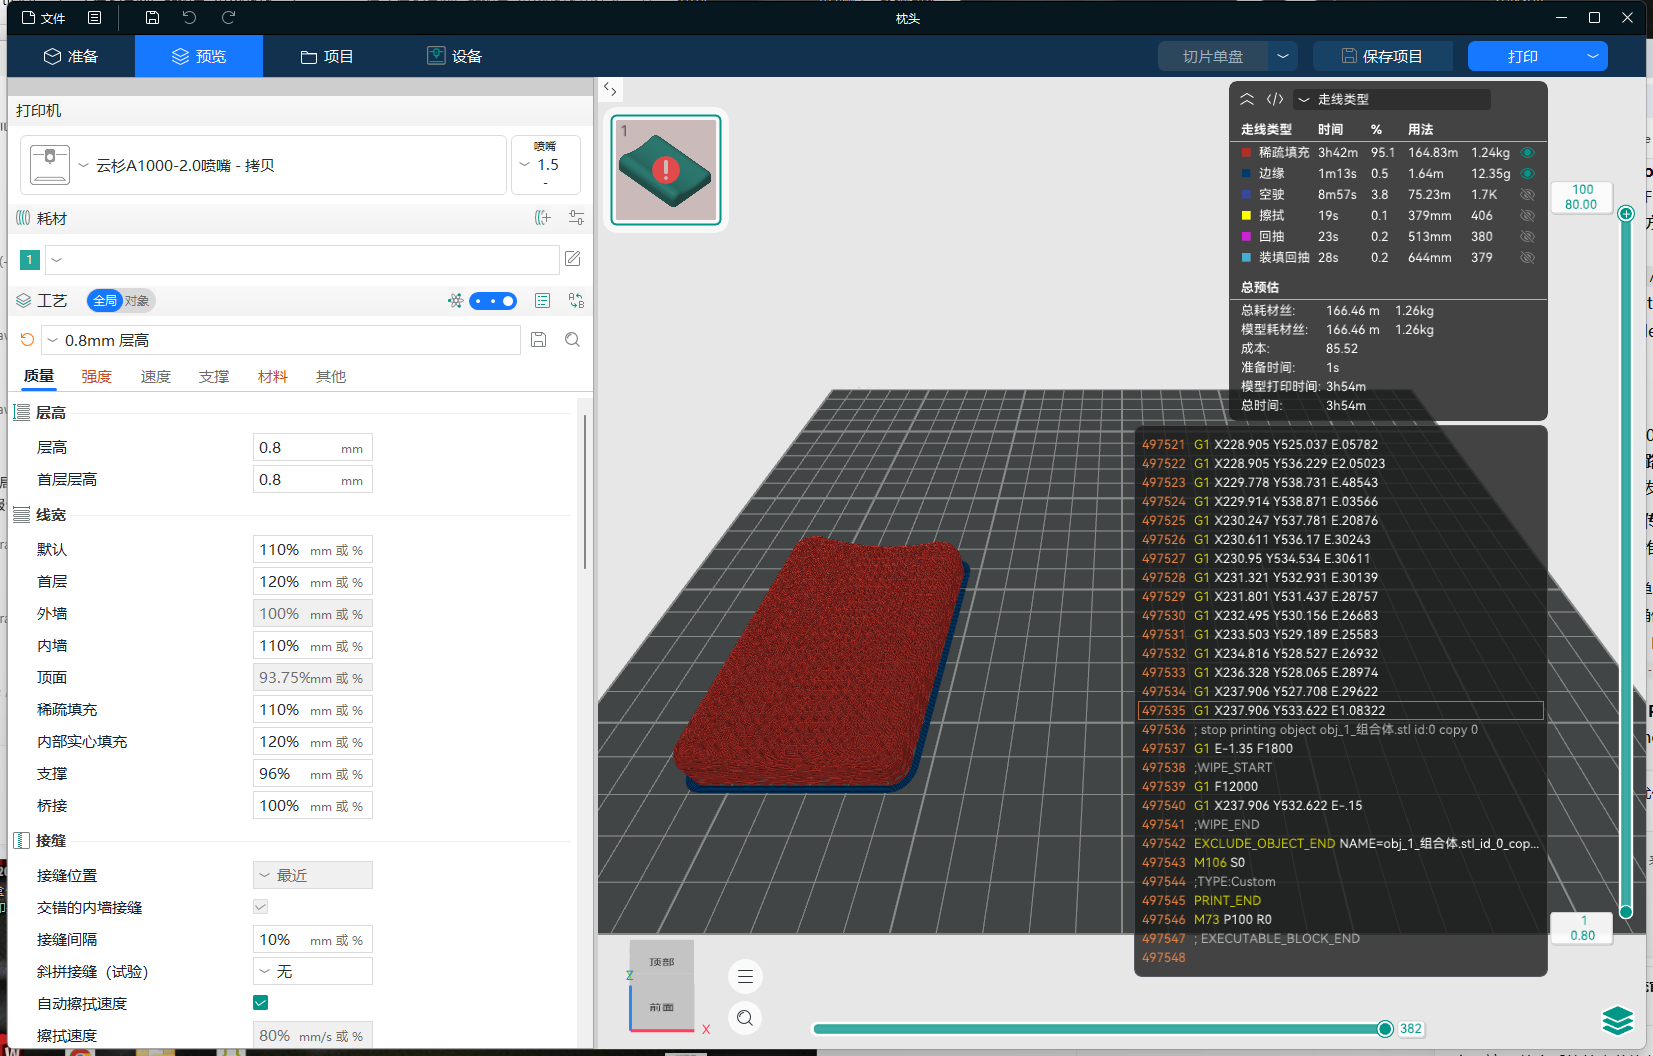Open the 斜拼接缝 dropdown showing 无
Screen dimensions: 1653x1056
(313, 971)
